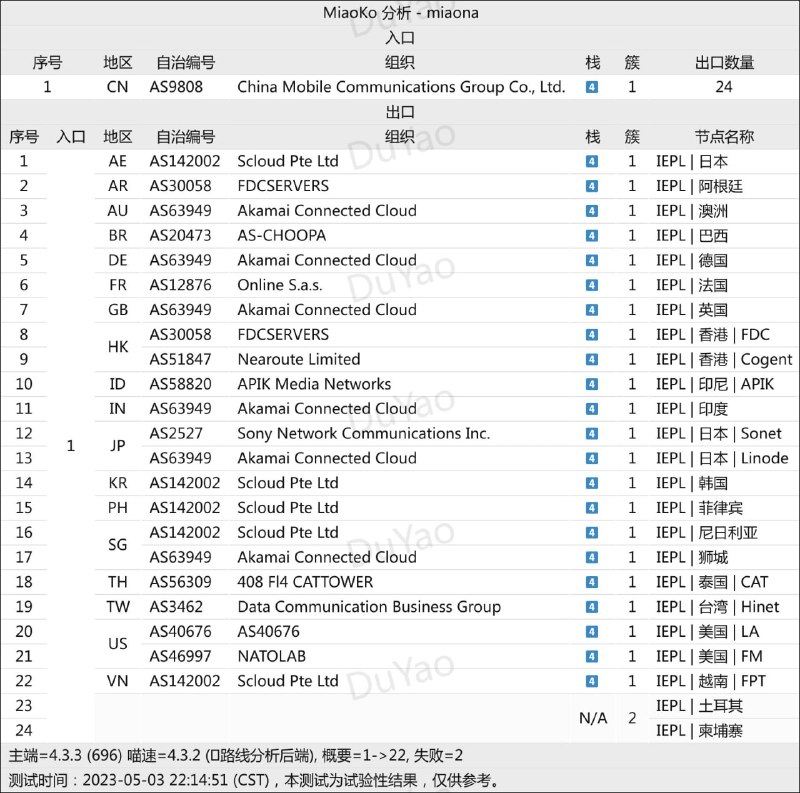This screenshot has height=793, width=800.
Task: Select the IPv4 badge beside NATOLAB
Action: point(592,656)
